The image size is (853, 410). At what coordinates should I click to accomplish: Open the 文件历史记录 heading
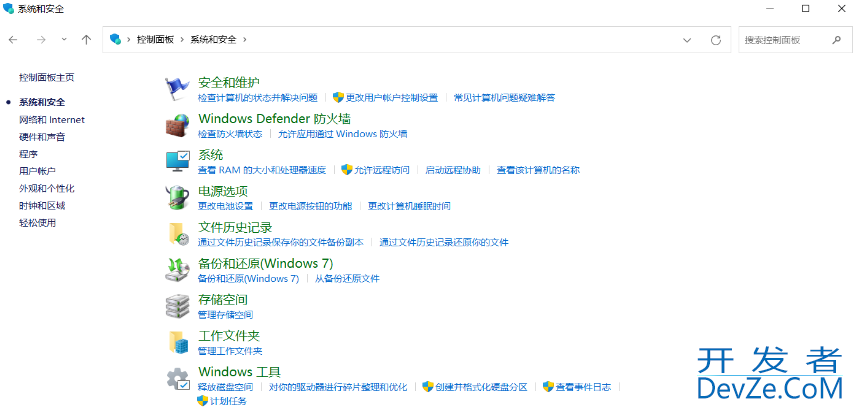point(235,227)
